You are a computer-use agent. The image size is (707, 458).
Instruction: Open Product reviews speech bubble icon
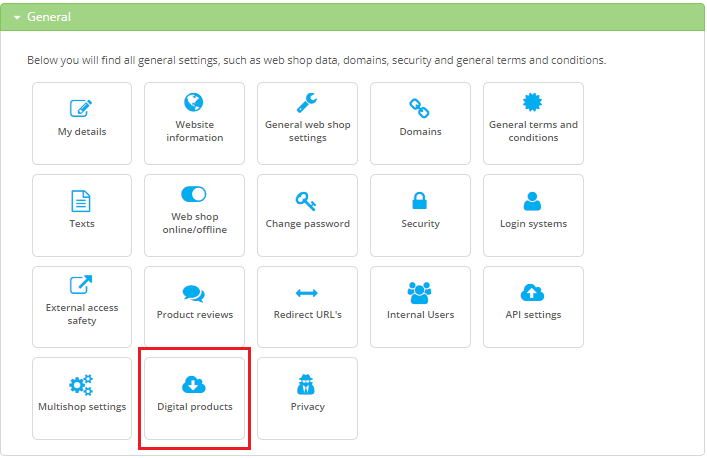click(x=194, y=293)
